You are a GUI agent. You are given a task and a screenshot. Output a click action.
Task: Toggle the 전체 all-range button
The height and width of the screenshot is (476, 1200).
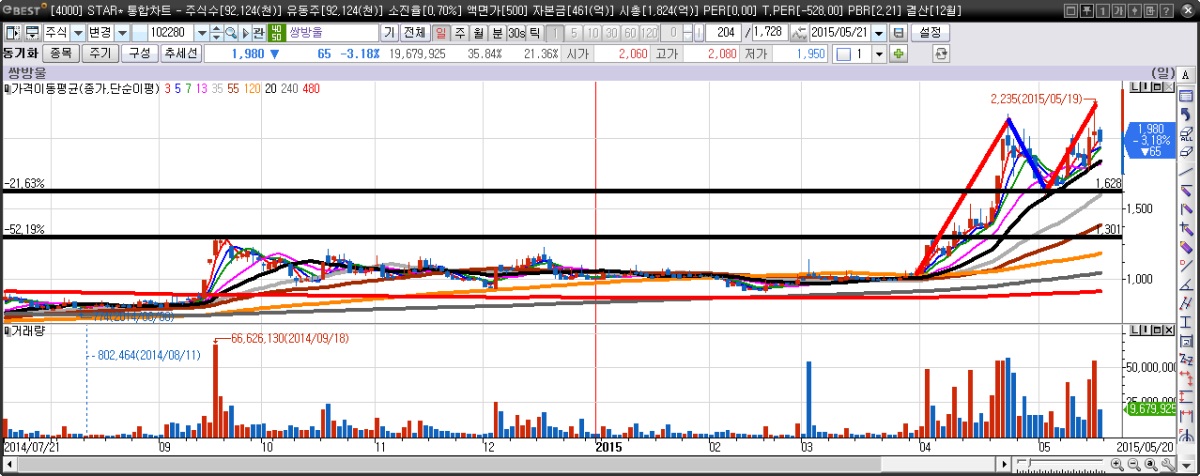[x=414, y=33]
